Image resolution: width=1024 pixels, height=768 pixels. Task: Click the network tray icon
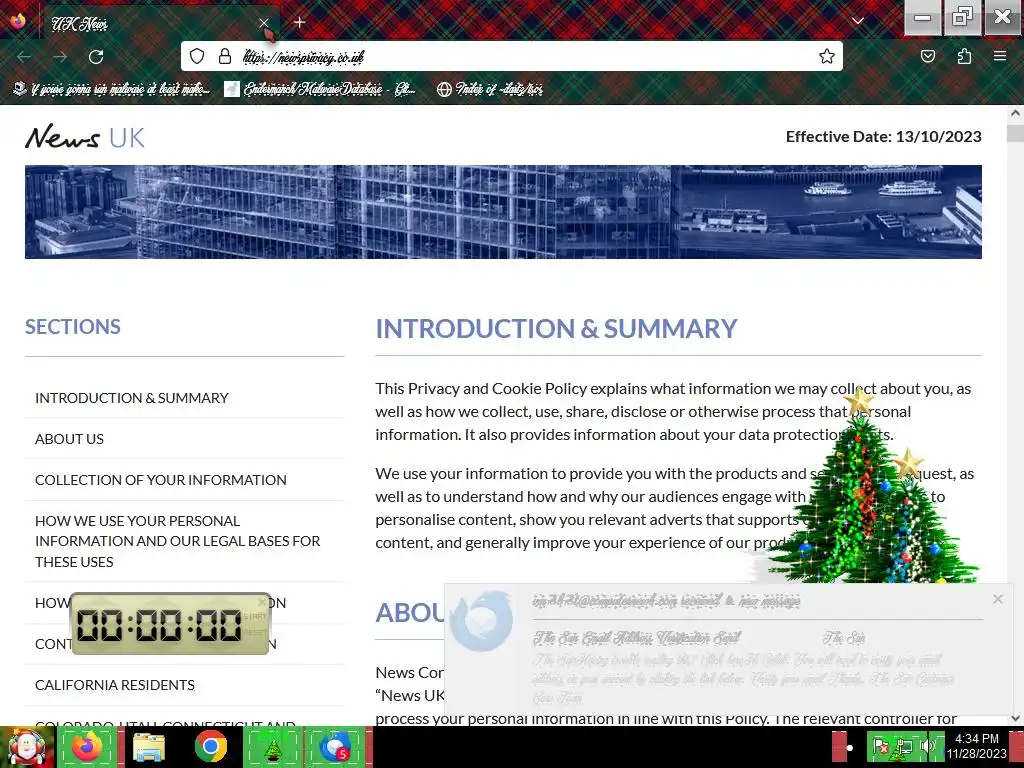904,746
